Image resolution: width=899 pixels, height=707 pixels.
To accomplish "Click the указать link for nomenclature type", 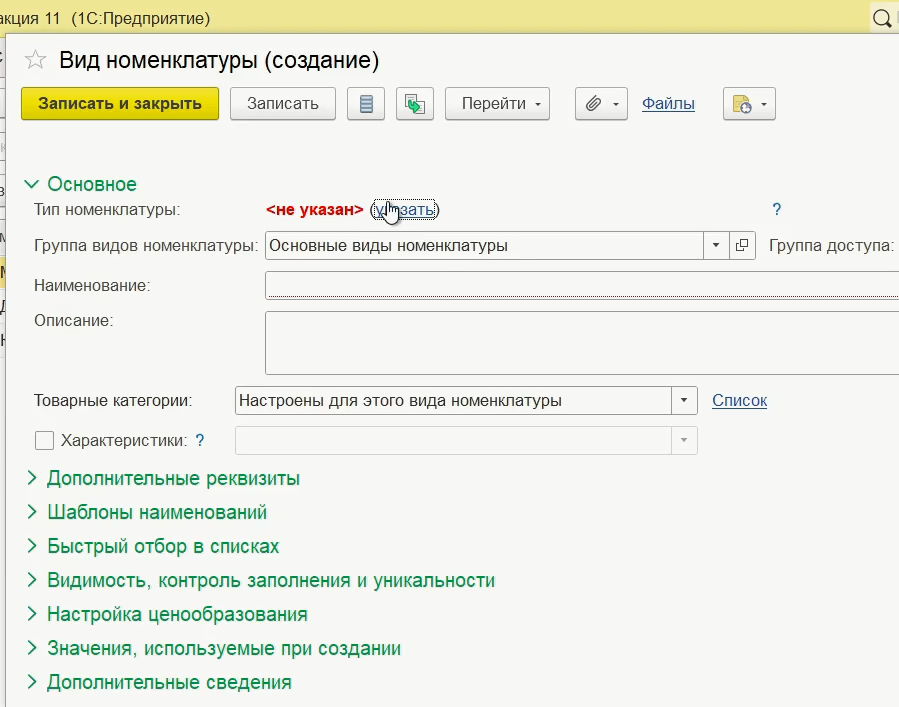I will pyautogui.click(x=405, y=209).
